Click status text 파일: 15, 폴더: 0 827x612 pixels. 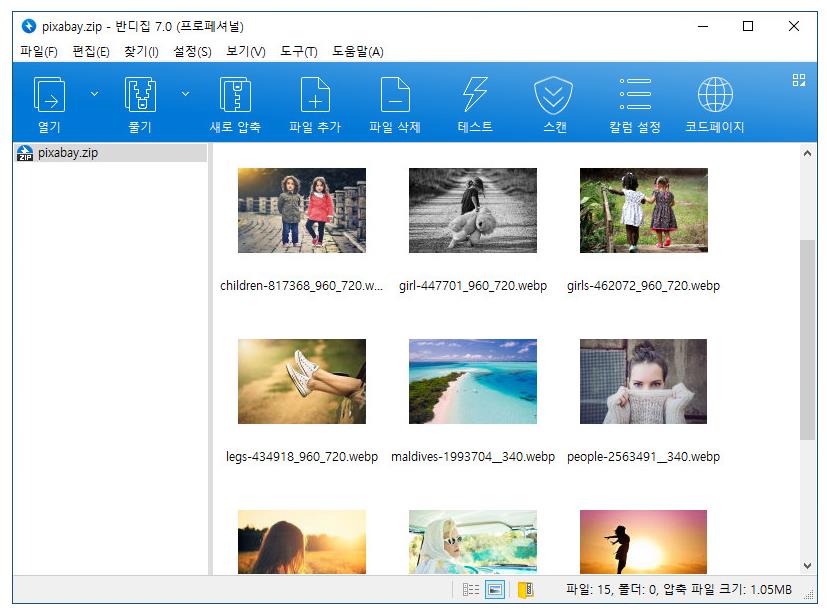coord(612,589)
